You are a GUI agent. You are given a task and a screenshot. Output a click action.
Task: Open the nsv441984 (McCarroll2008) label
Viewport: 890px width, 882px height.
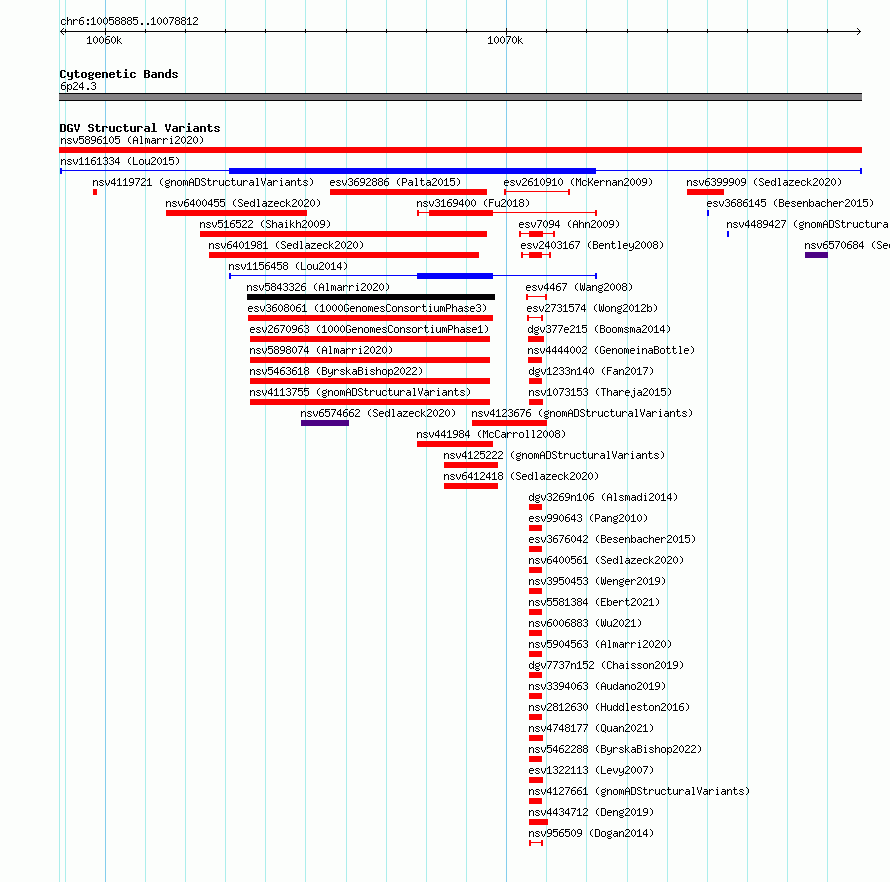(491, 434)
